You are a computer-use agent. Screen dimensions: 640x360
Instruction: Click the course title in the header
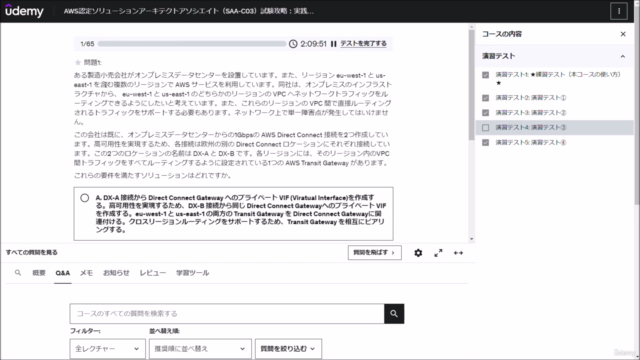click(189, 11)
